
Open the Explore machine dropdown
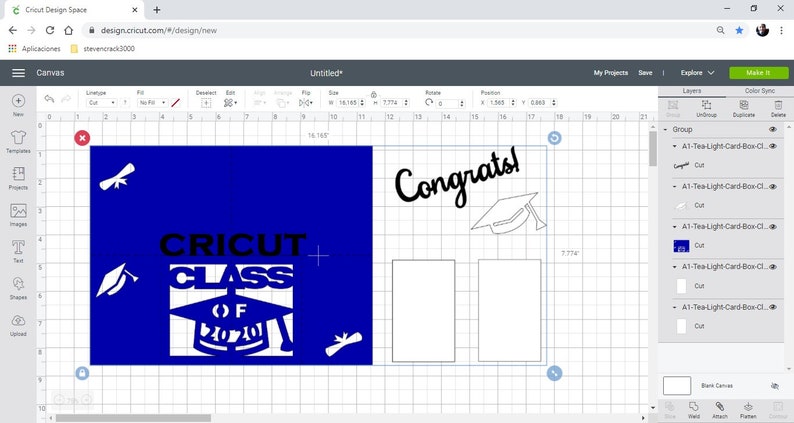pos(697,73)
